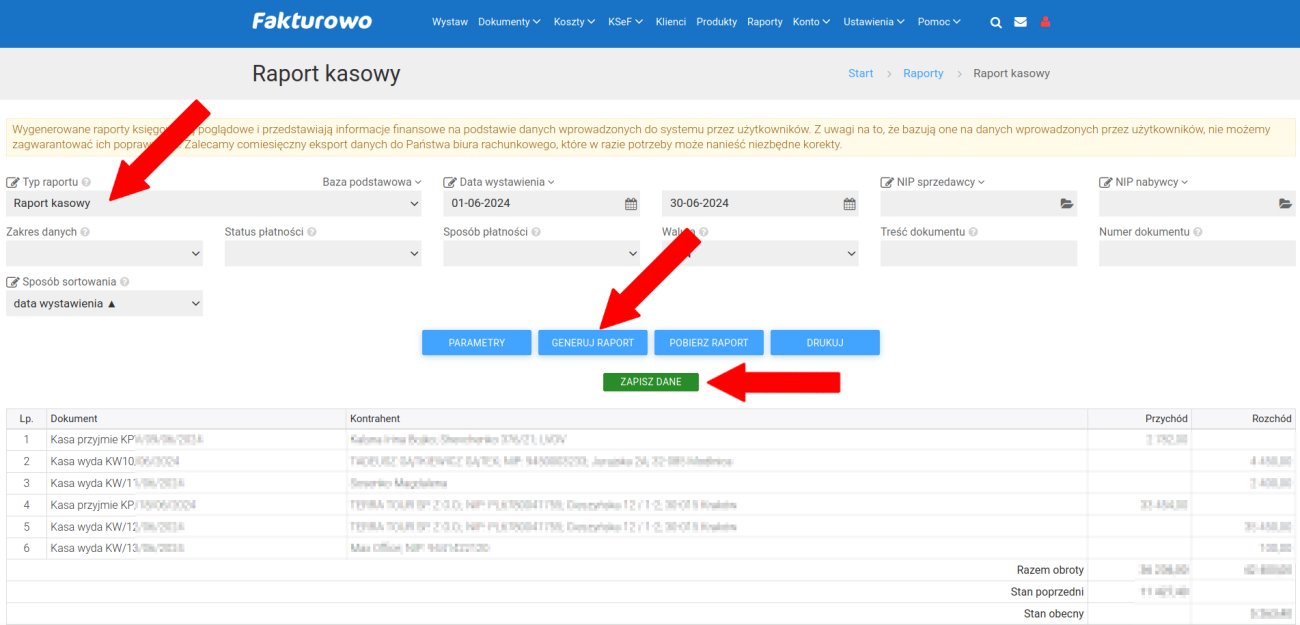Image resolution: width=1300 pixels, height=625 pixels.
Task: Open calendar for start date 01-06-2024
Action: [x=631, y=204]
